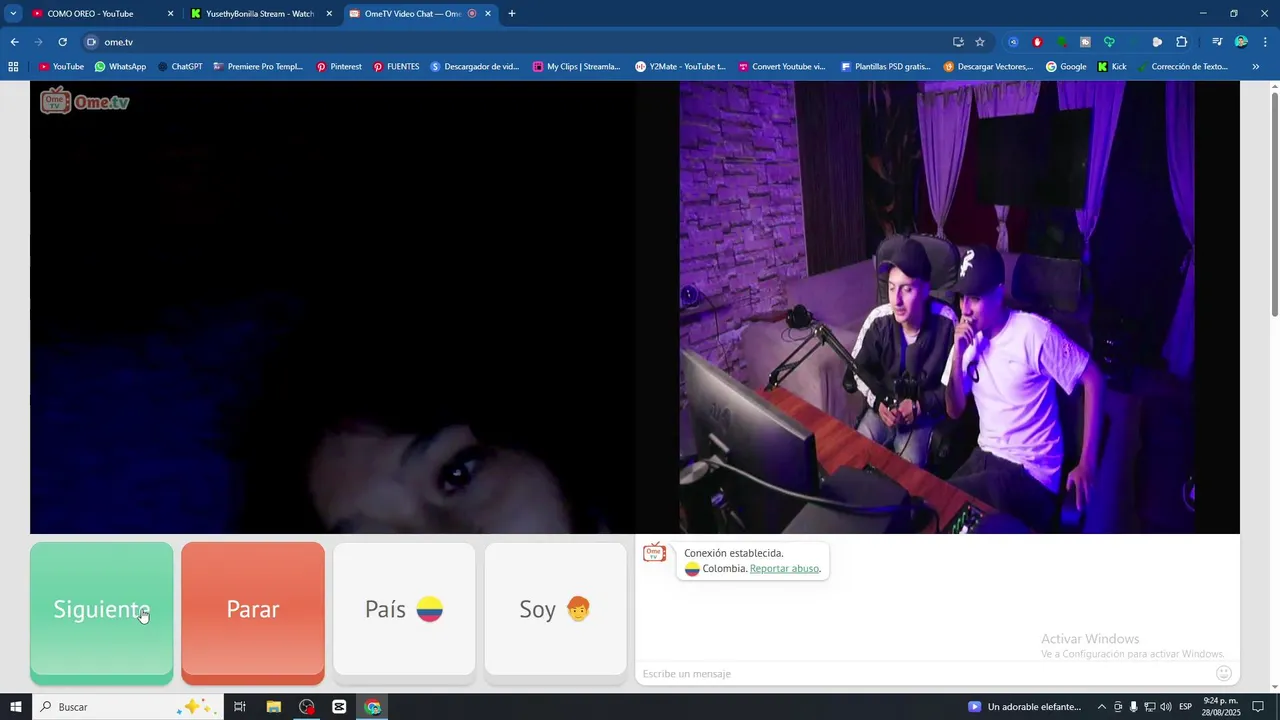Open the Corrección de Texto bookmark
The width and height of the screenshot is (1280, 720).
[x=1183, y=67]
